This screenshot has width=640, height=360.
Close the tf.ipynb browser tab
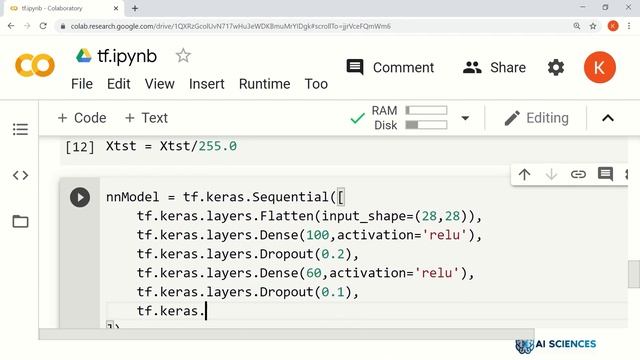pos(116,8)
